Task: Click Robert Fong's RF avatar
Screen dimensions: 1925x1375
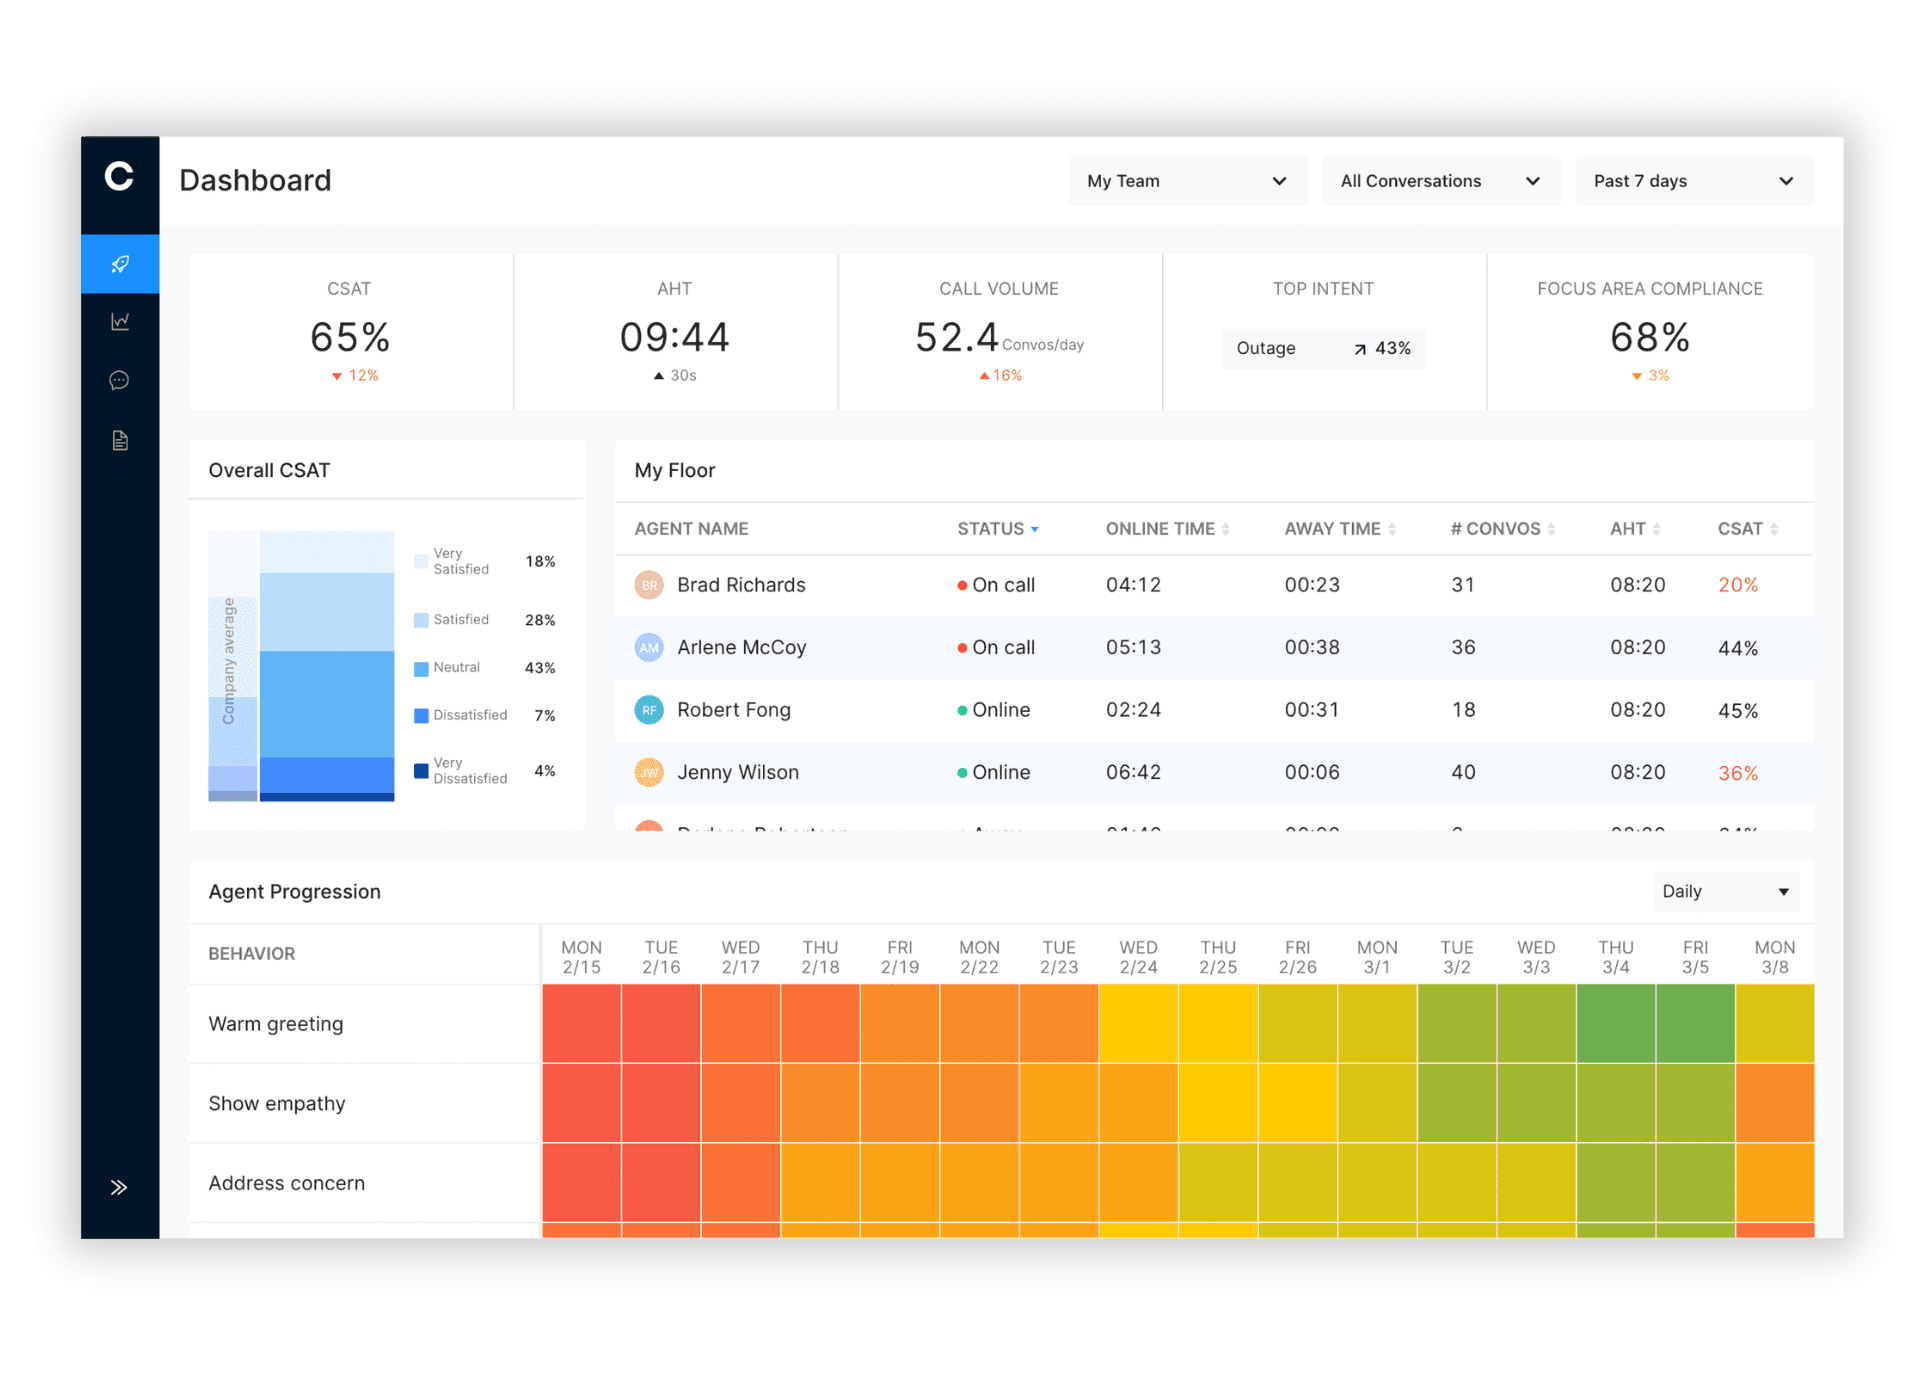Action: 649,710
